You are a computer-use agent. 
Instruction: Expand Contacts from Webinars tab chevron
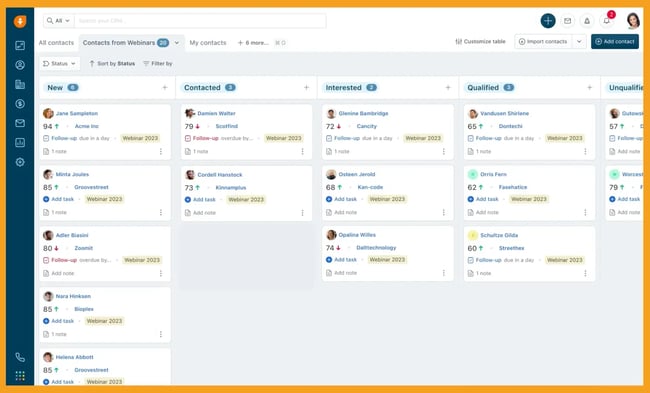[177, 43]
